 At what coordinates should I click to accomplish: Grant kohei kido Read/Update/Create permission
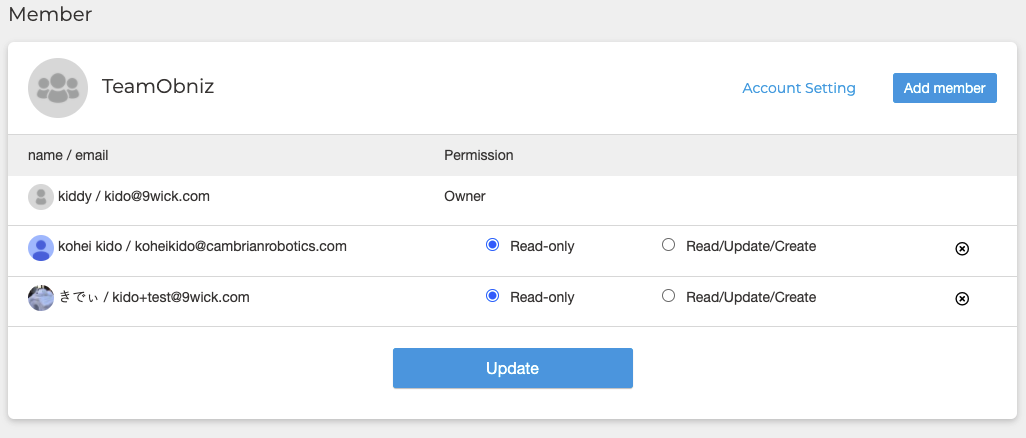[x=669, y=245]
